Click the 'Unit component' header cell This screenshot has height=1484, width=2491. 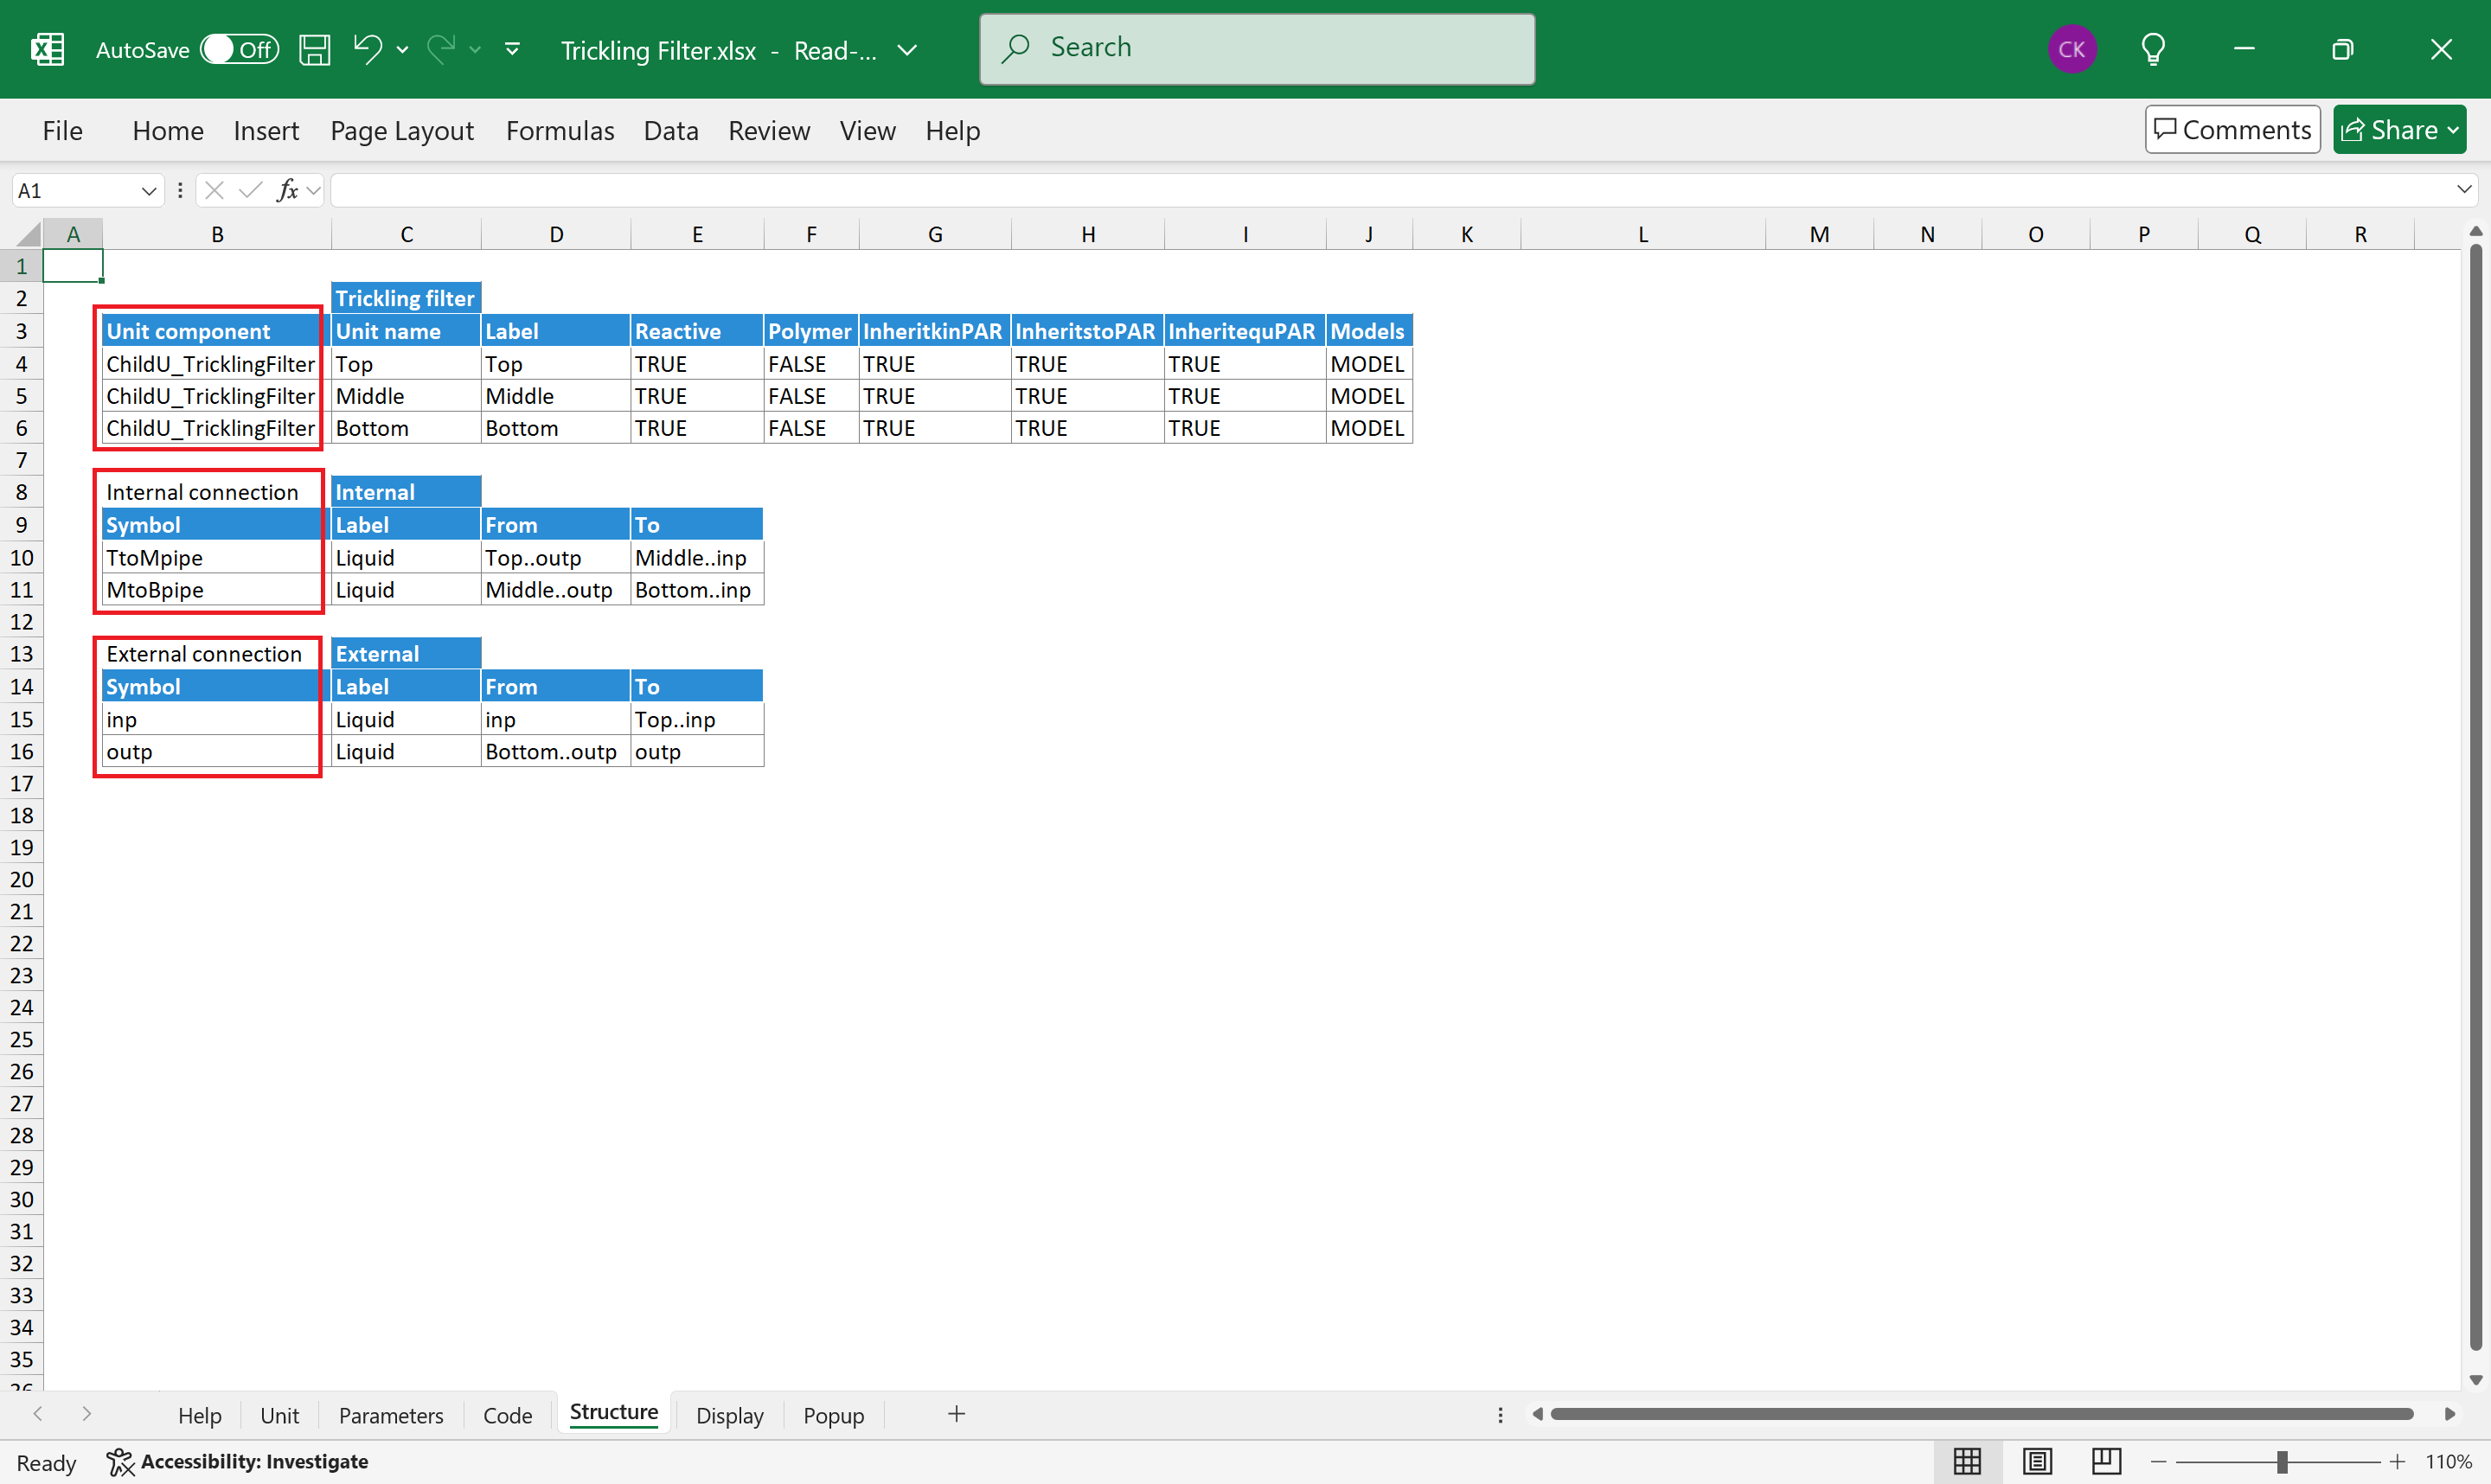point(217,331)
